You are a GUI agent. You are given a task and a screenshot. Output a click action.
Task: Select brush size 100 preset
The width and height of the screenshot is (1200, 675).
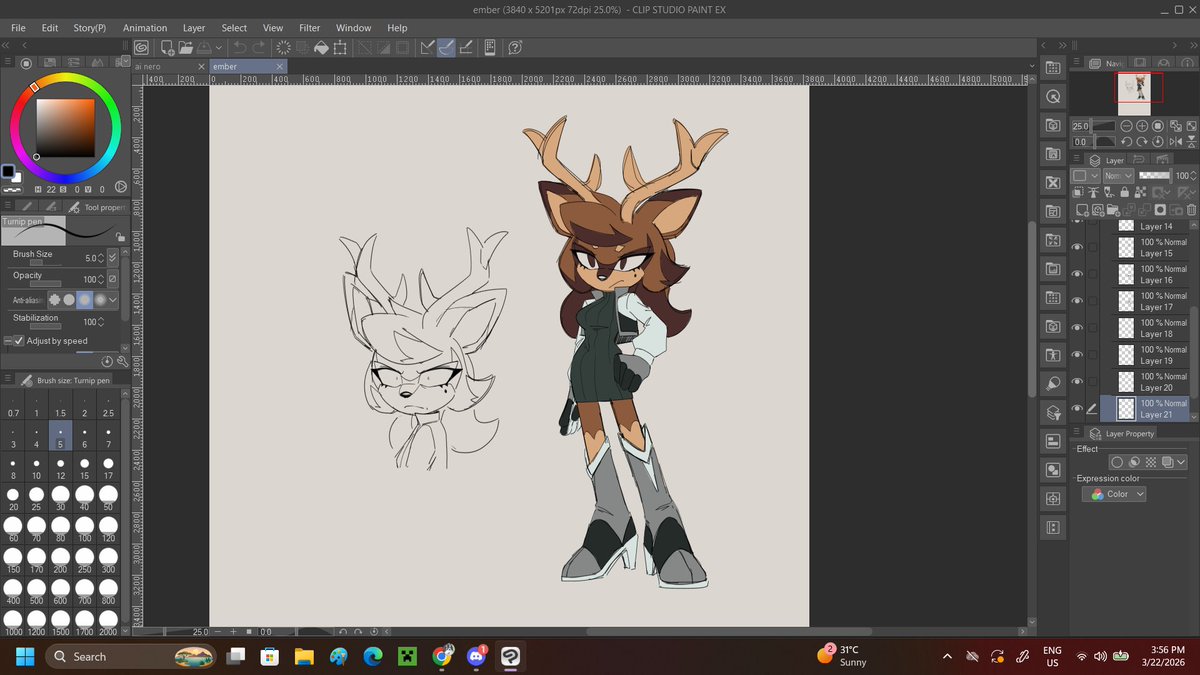tap(85, 530)
